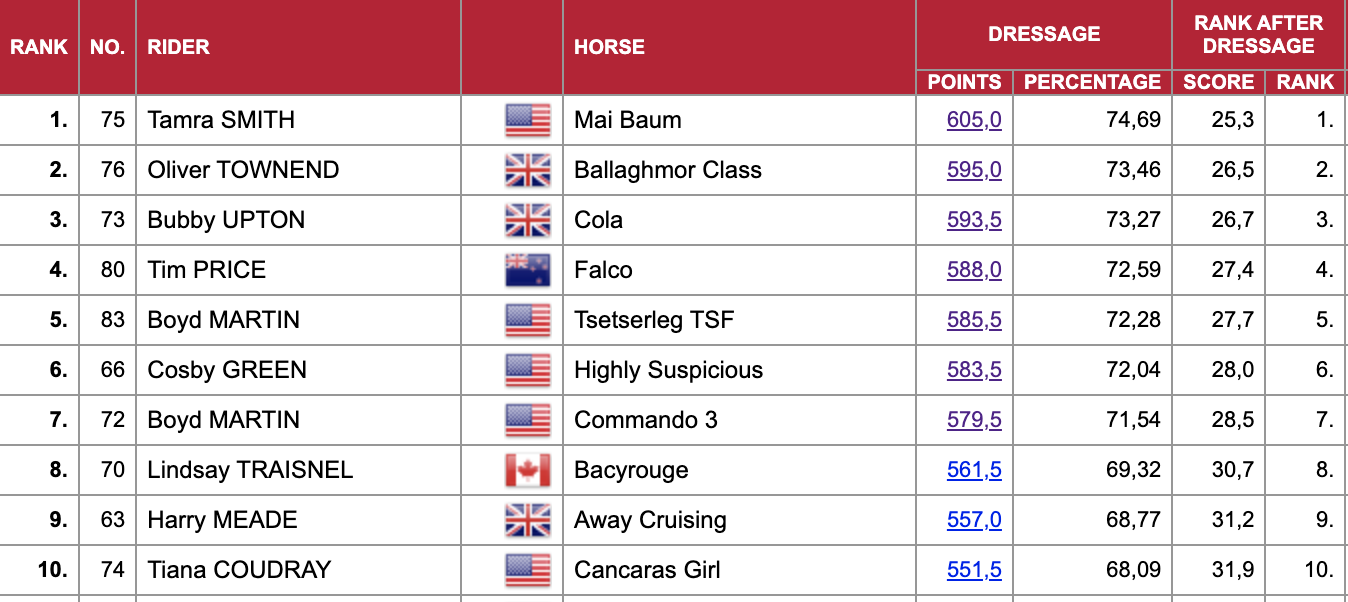Image resolution: width=1348 pixels, height=602 pixels.
Task: Click the British flag beside Oliver TOWNEND
Action: click(528, 170)
